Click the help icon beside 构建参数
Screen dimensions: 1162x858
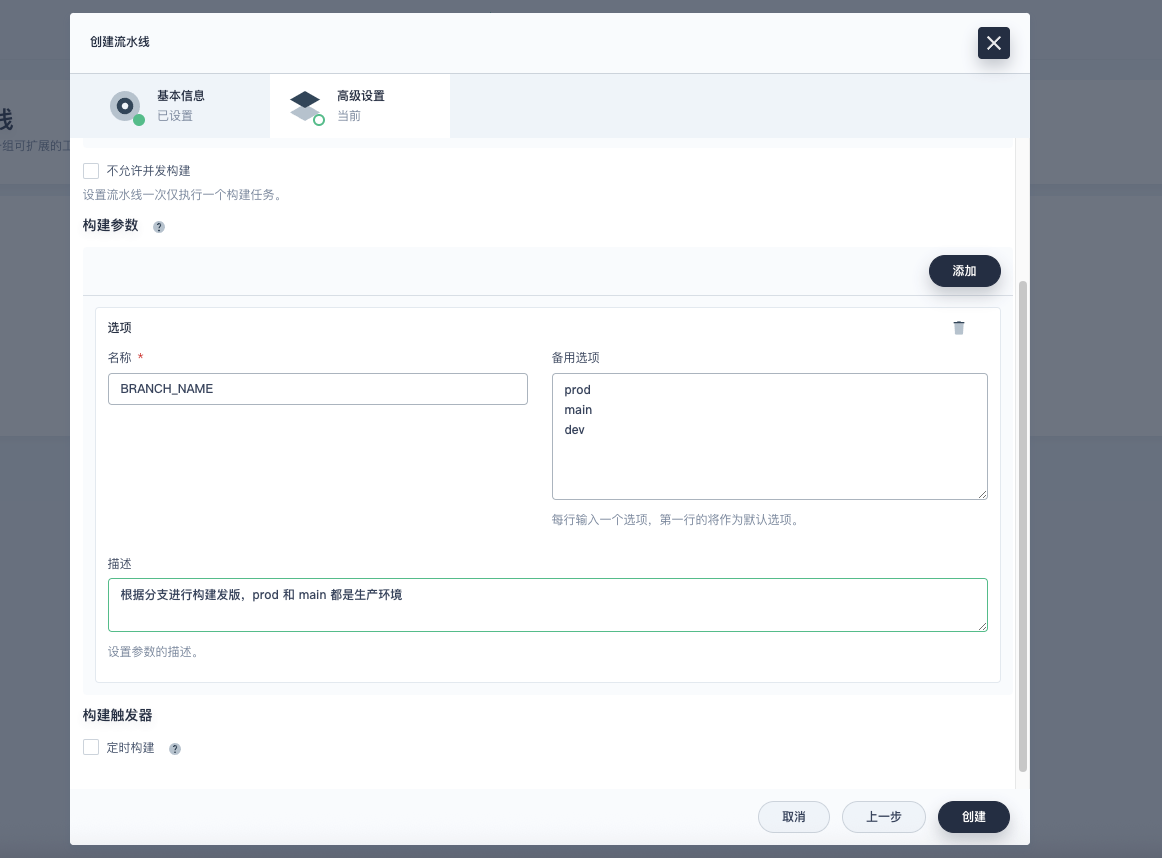pyautogui.click(x=159, y=227)
